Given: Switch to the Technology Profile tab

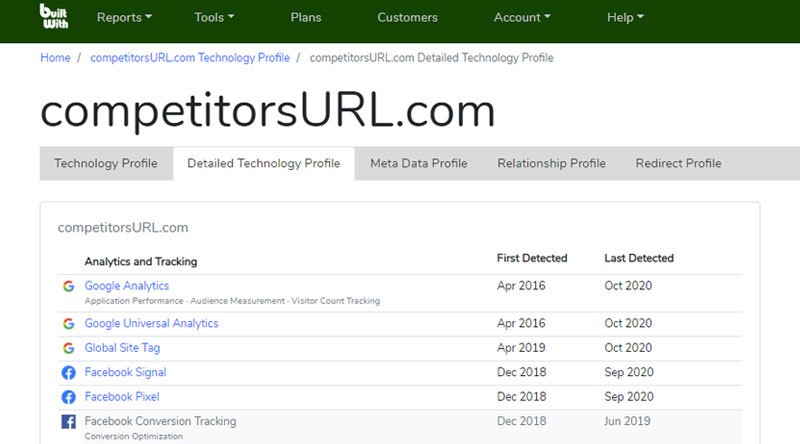Looking at the screenshot, I should point(106,164).
